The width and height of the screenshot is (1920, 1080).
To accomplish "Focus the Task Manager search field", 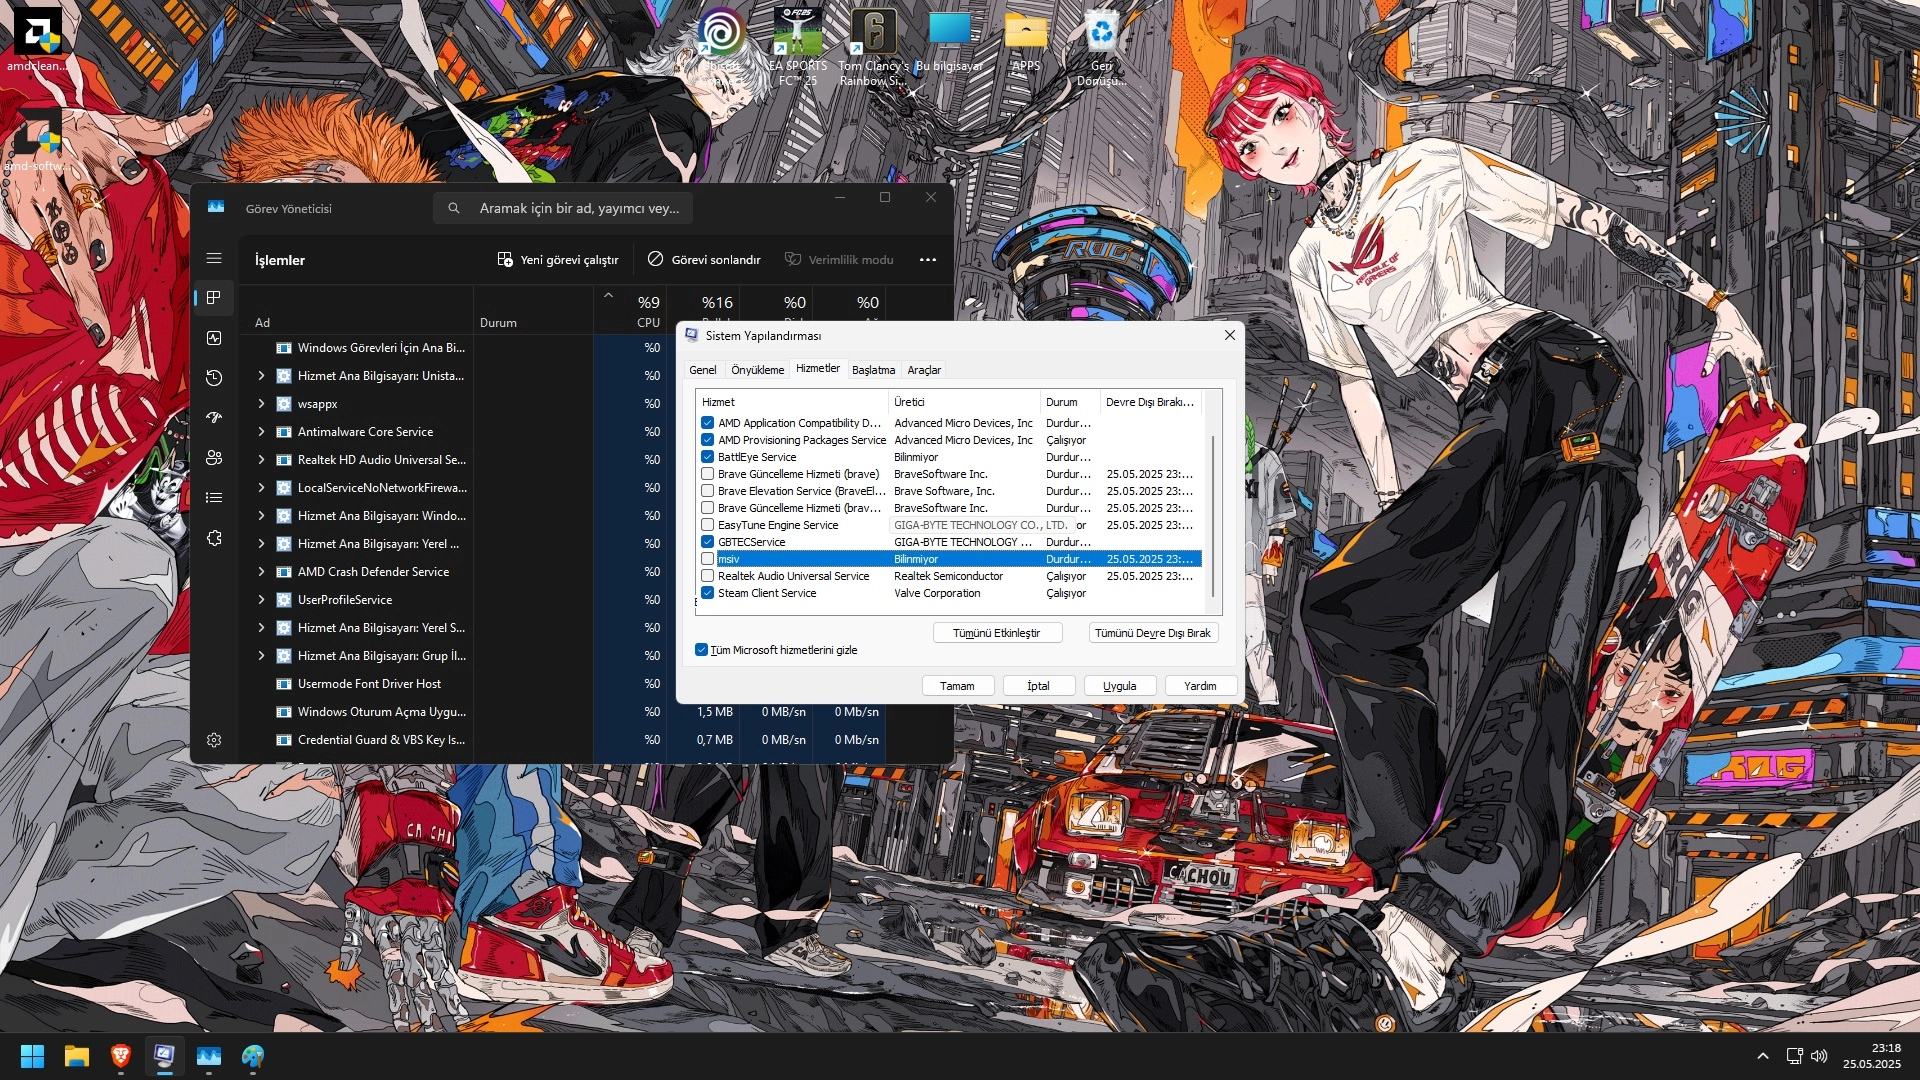I will (563, 208).
